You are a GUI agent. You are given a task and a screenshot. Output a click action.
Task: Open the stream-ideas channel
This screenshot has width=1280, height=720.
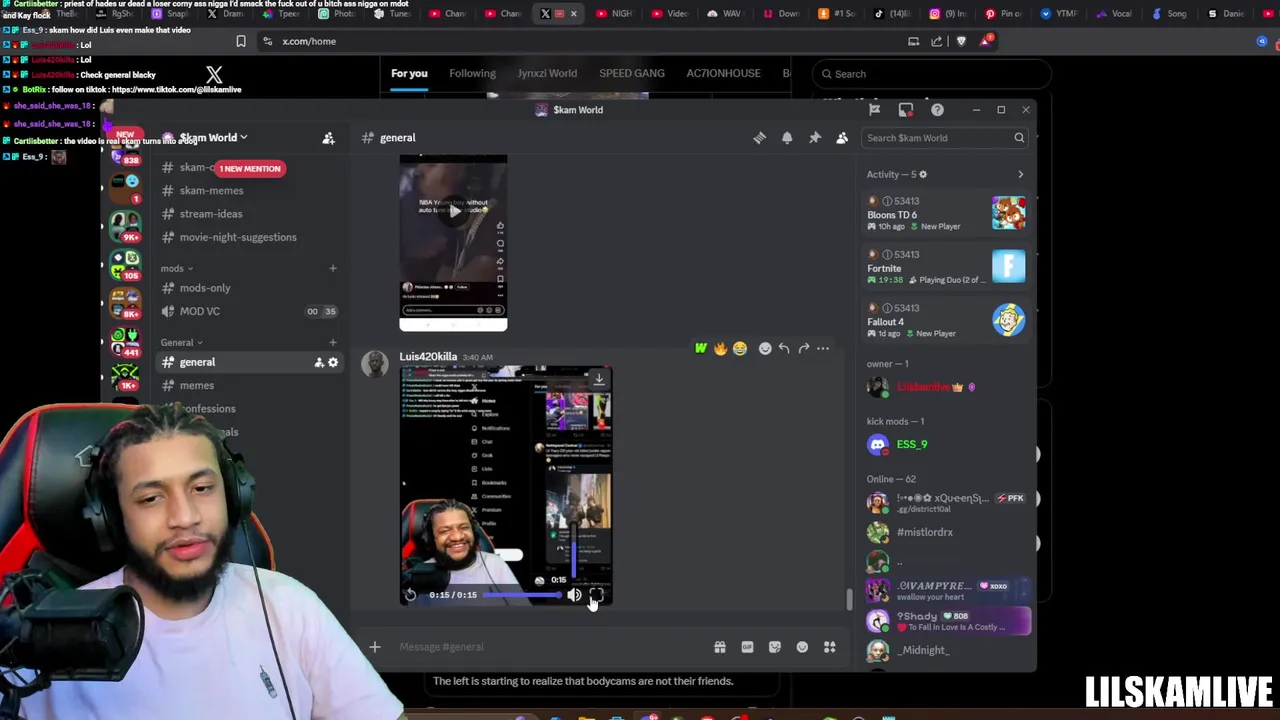pyautogui.click(x=211, y=214)
